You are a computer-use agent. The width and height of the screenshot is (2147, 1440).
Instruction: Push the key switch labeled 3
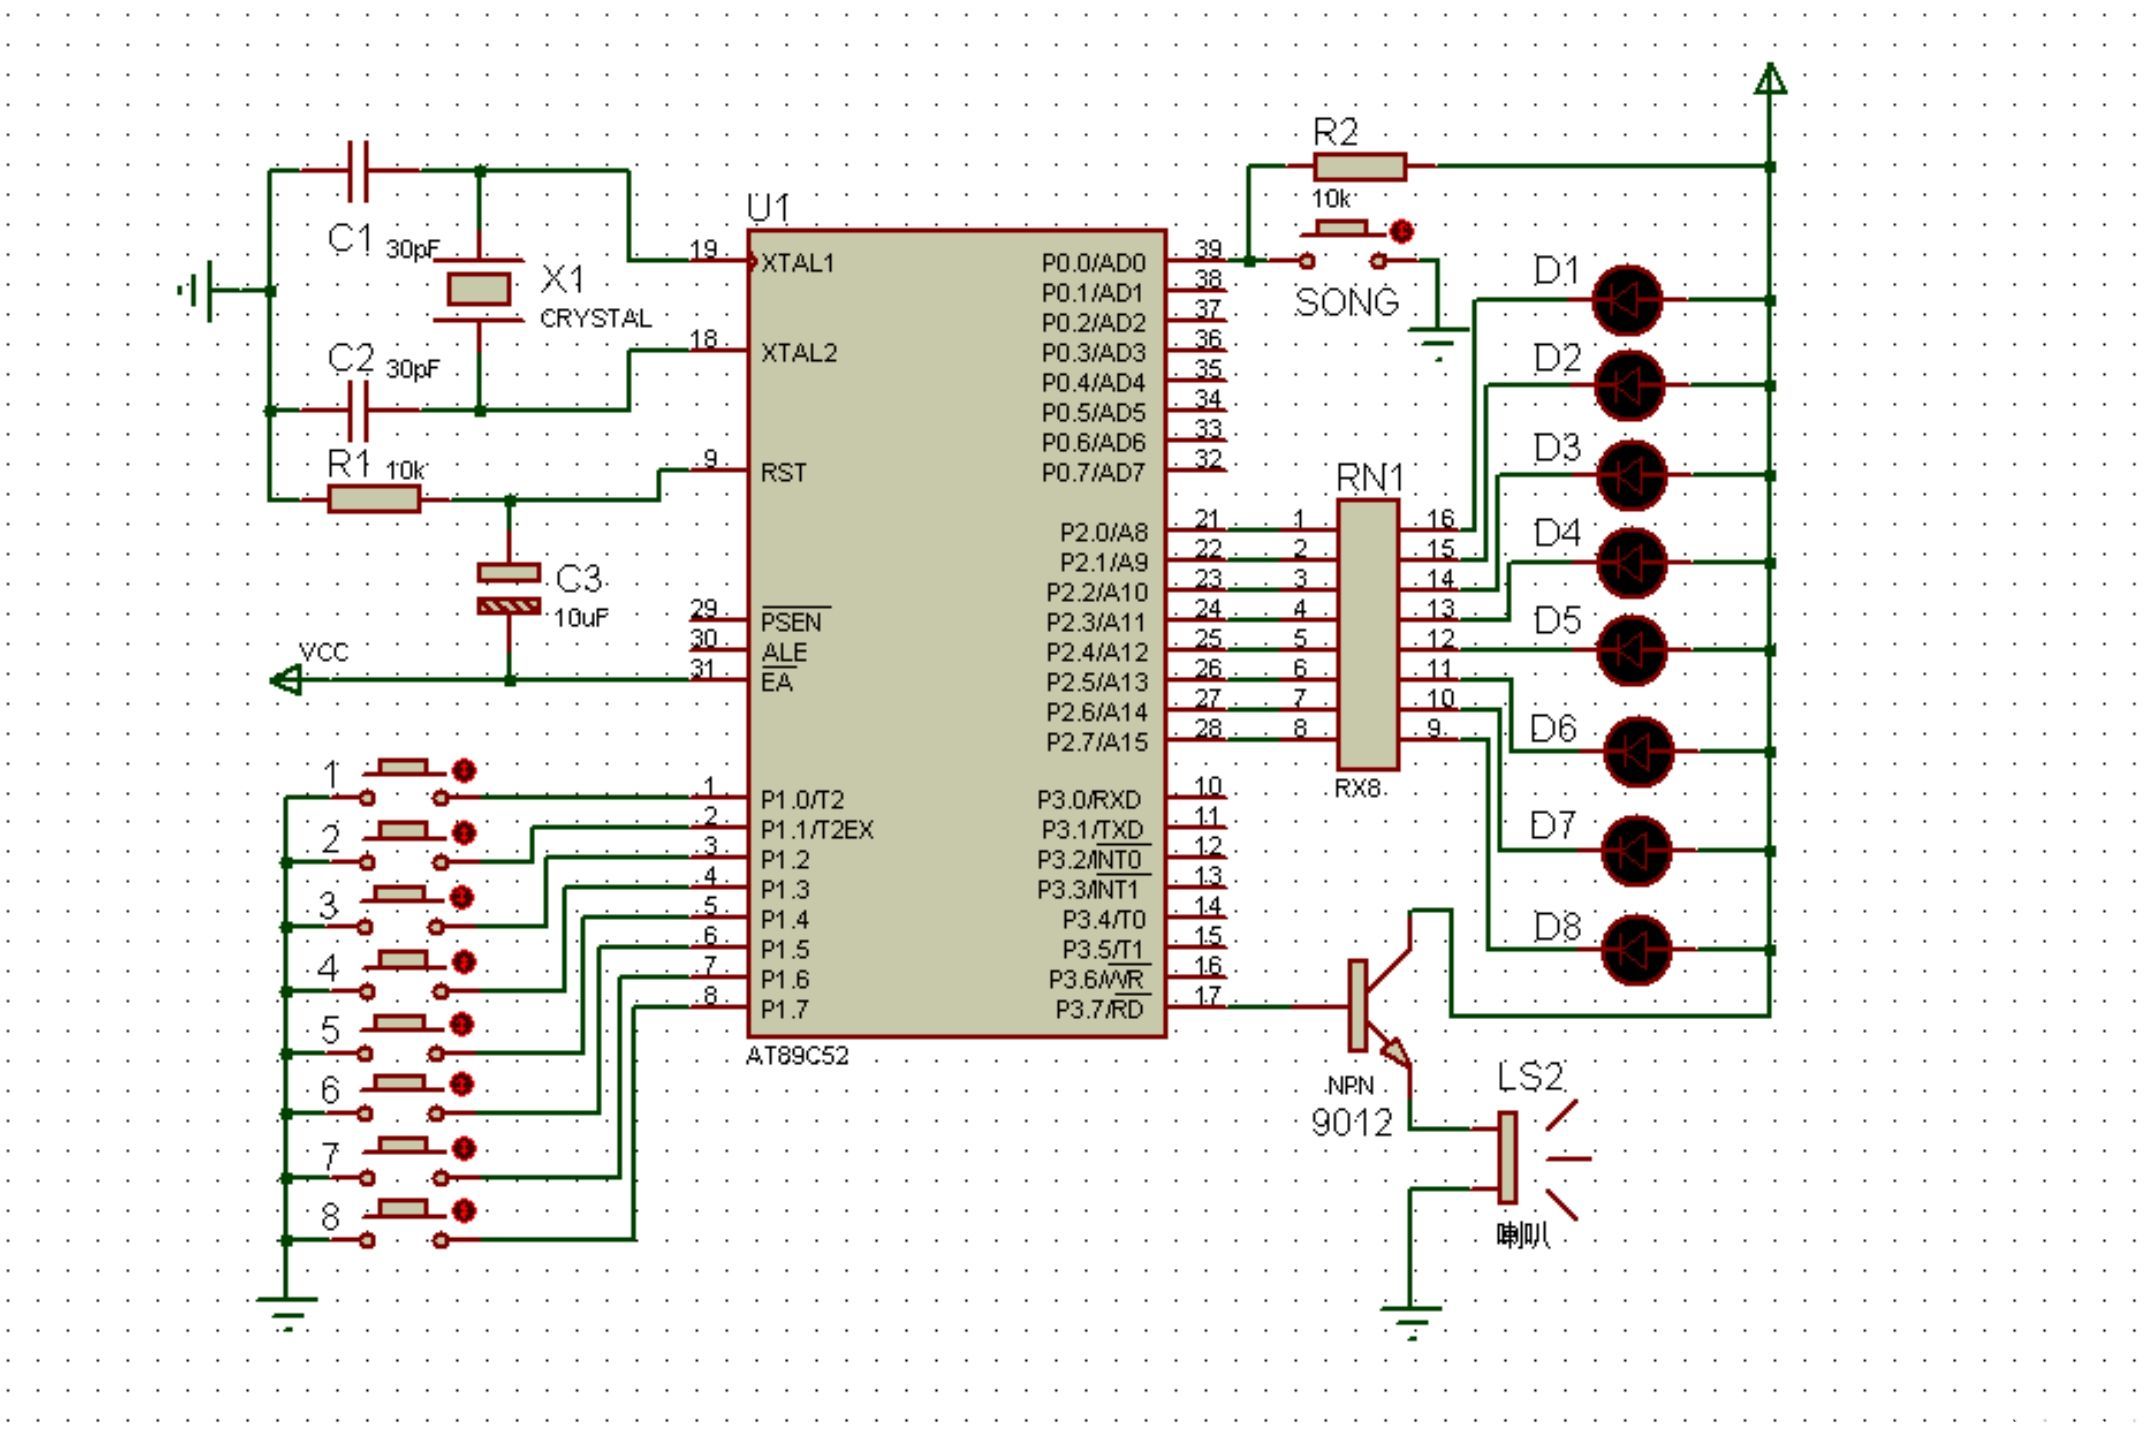pyautogui.click(x=403, y=895)
